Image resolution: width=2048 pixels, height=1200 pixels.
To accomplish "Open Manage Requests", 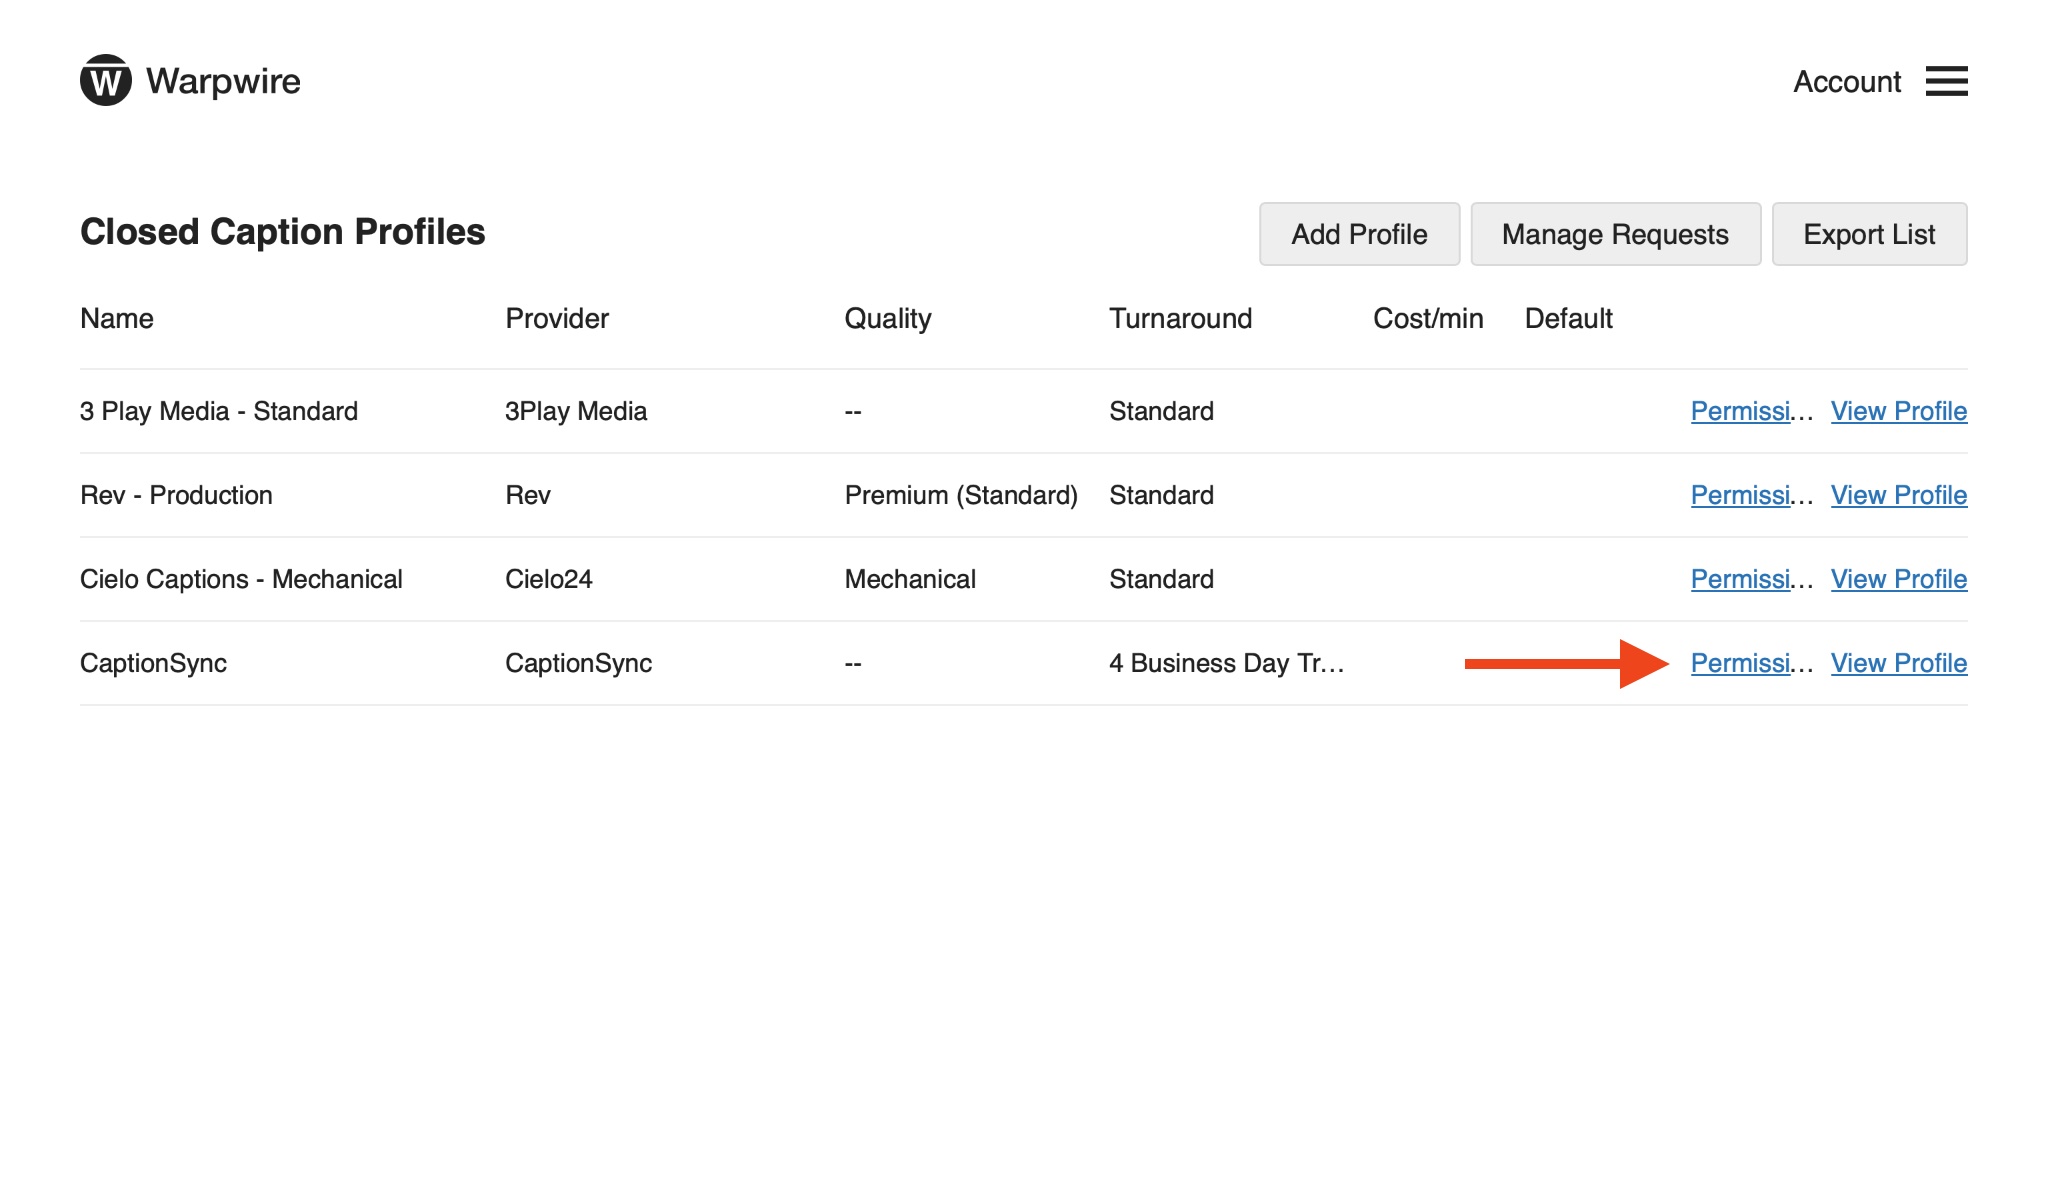I will [x=1615, y=233].
